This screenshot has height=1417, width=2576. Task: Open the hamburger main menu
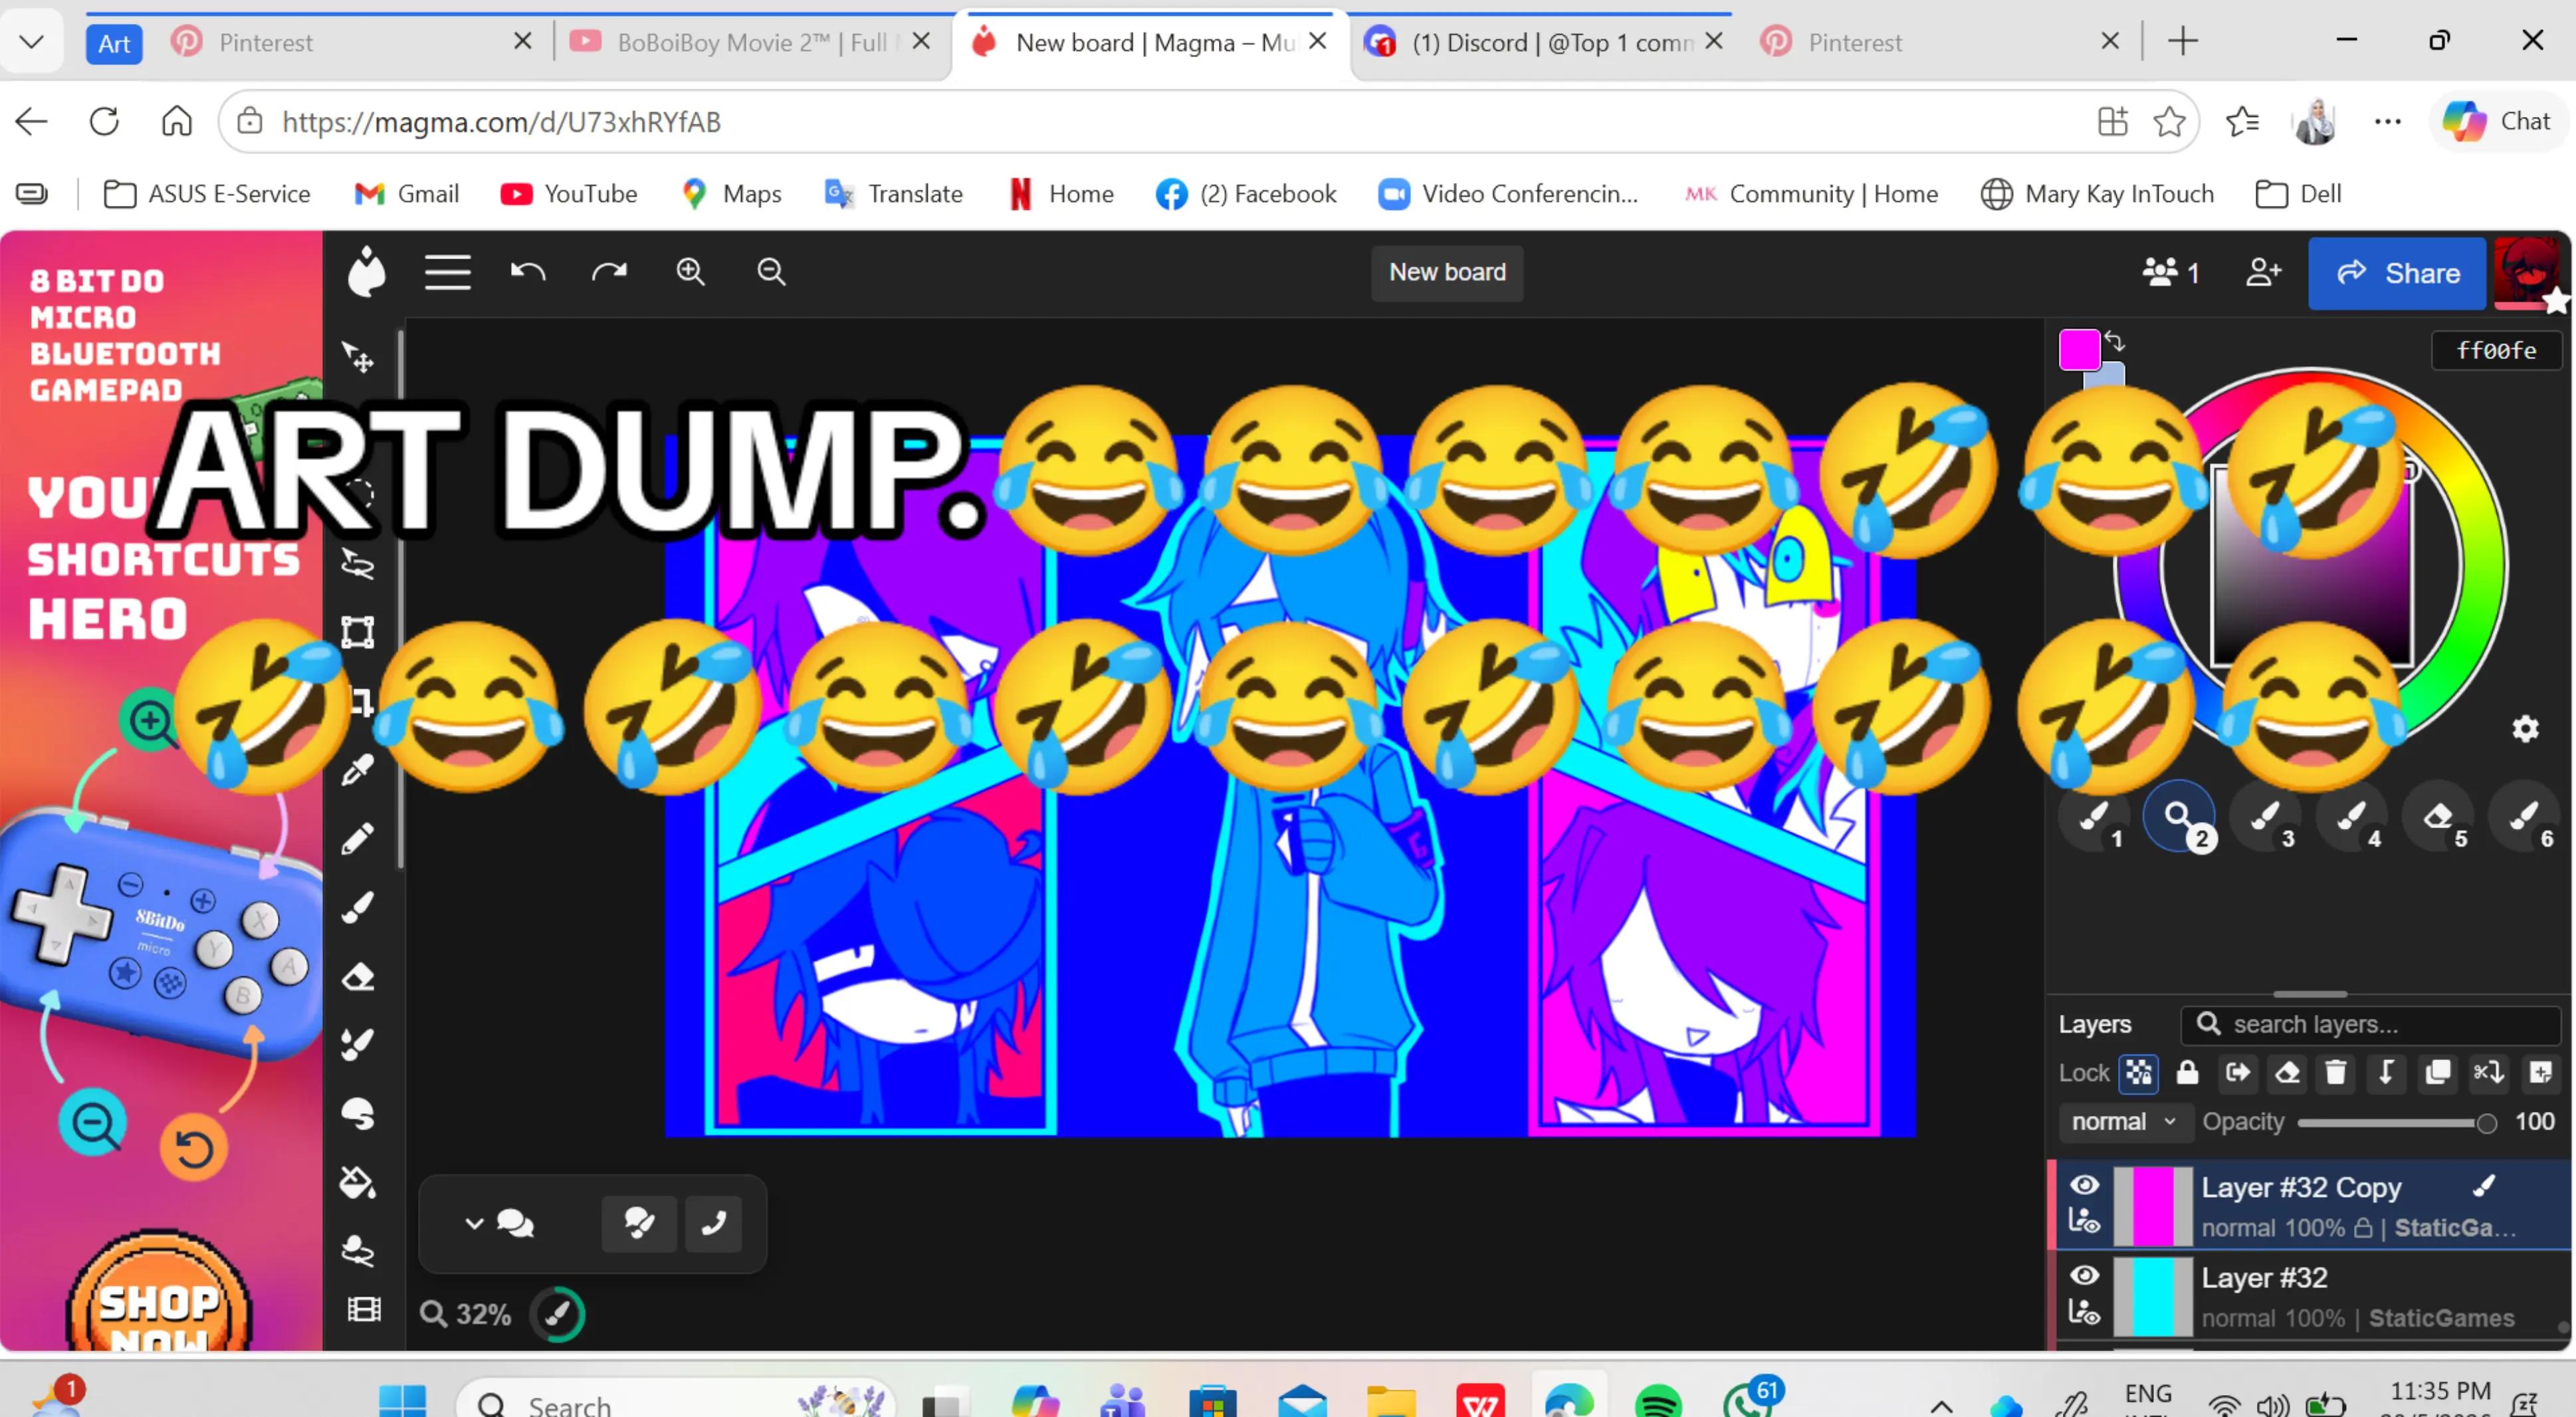point(447,272)
